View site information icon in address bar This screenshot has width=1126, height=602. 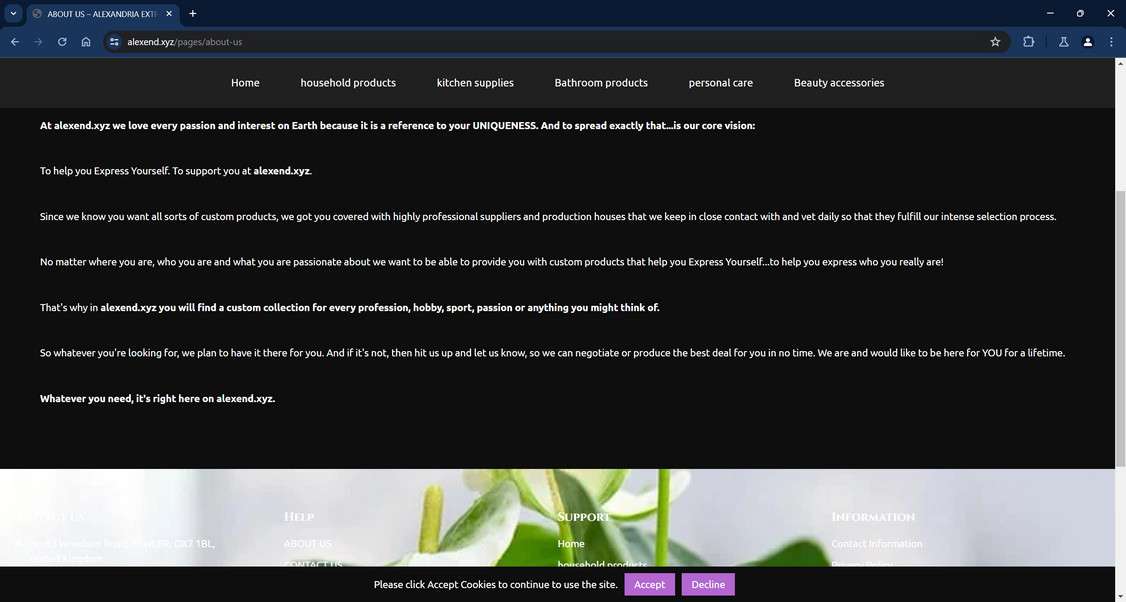point(114,42)
